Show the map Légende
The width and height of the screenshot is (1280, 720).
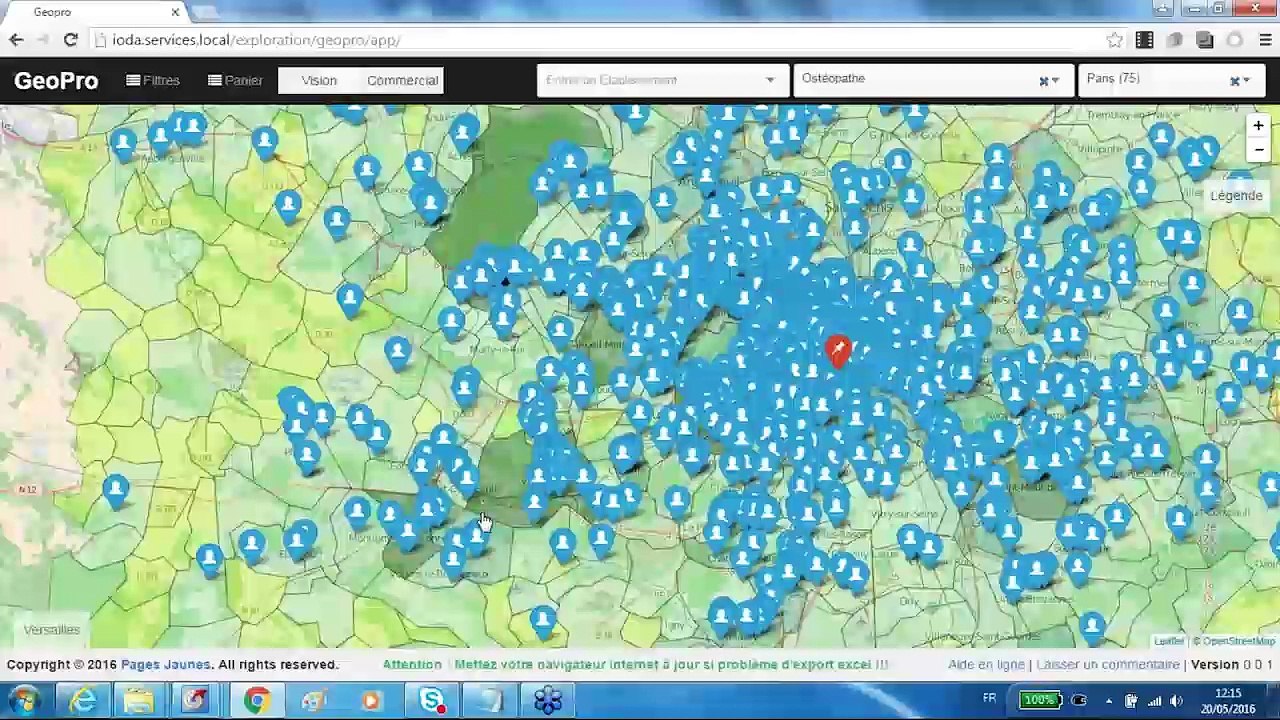coord(1236,196)
